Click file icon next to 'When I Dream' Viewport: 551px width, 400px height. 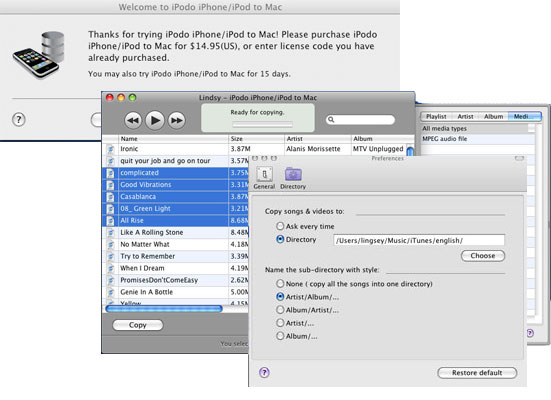click(110, 269)
